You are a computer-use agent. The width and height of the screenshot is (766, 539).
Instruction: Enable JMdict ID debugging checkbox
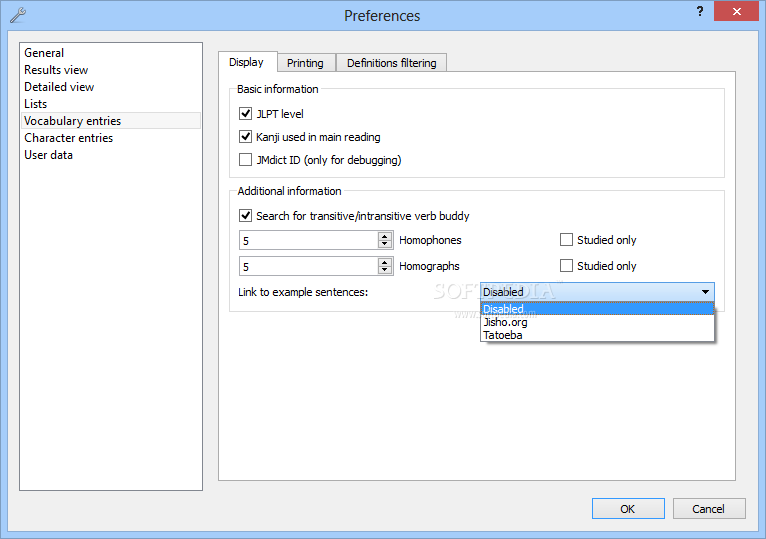pos(246,160)
